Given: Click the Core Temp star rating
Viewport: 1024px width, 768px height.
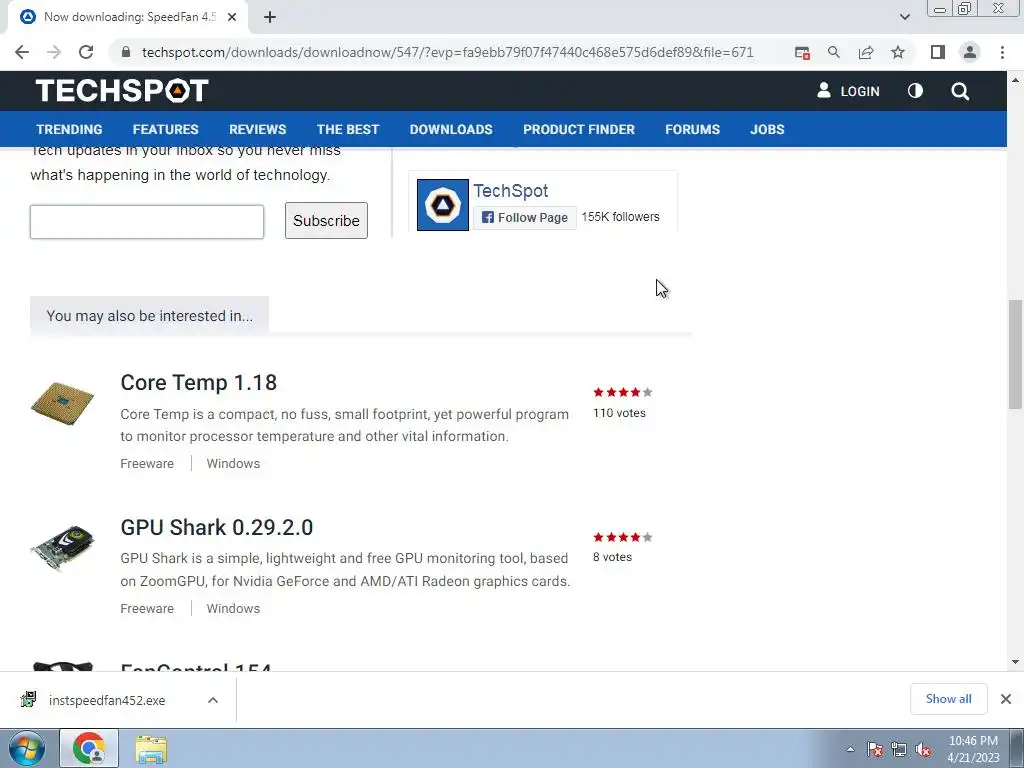Looking at the screenshot, I should pyautogui.click(x=622, y=392).
